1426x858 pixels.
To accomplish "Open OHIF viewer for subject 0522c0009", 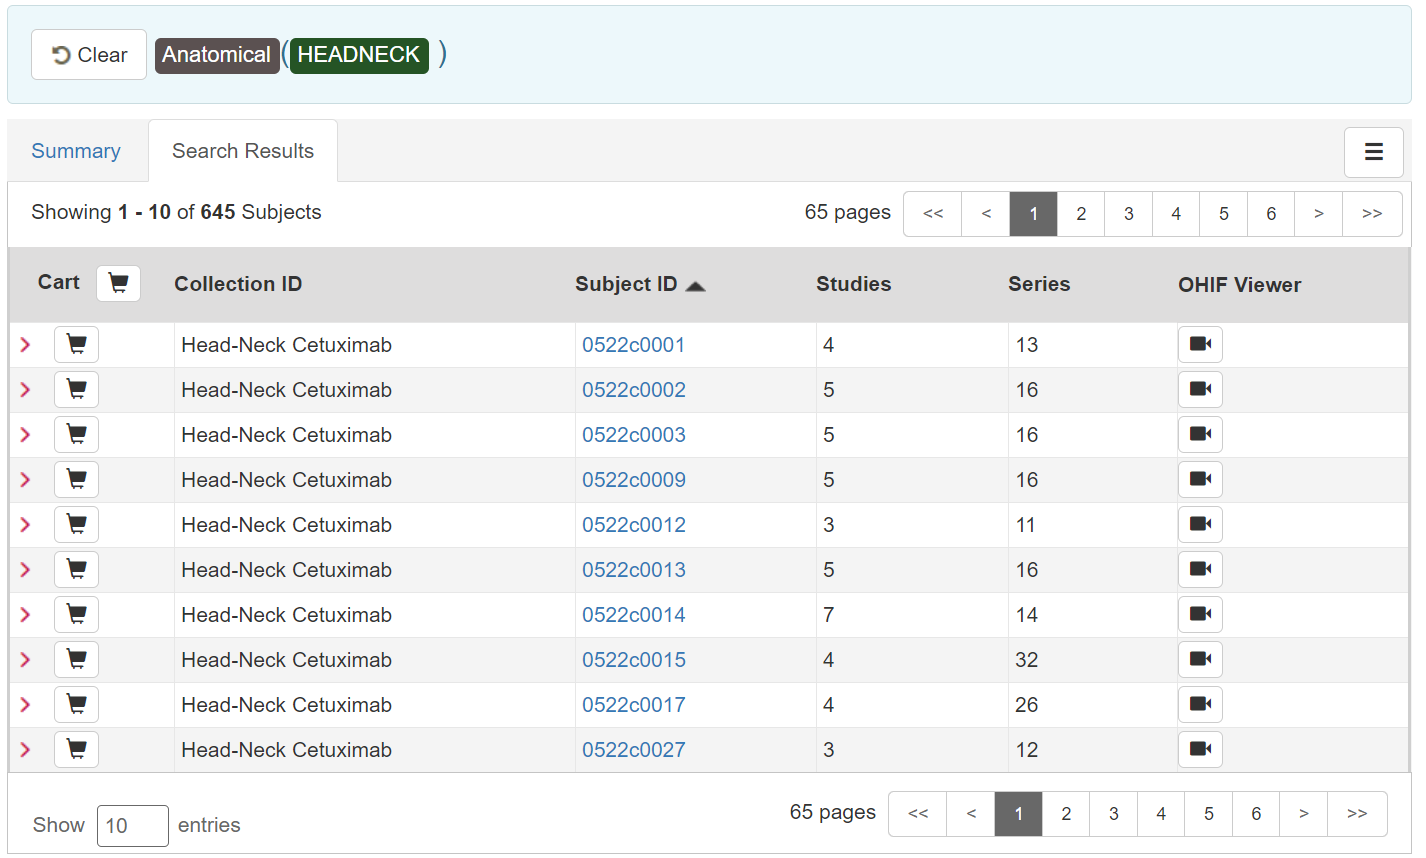I will 1200,480.
